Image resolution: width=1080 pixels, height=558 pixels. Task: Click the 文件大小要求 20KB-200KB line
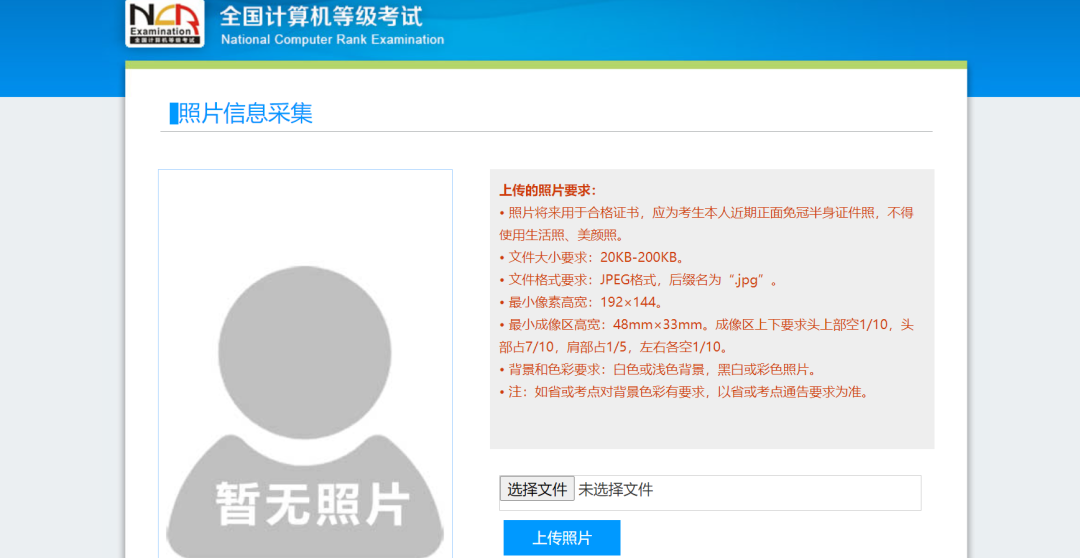coord(593,258)
